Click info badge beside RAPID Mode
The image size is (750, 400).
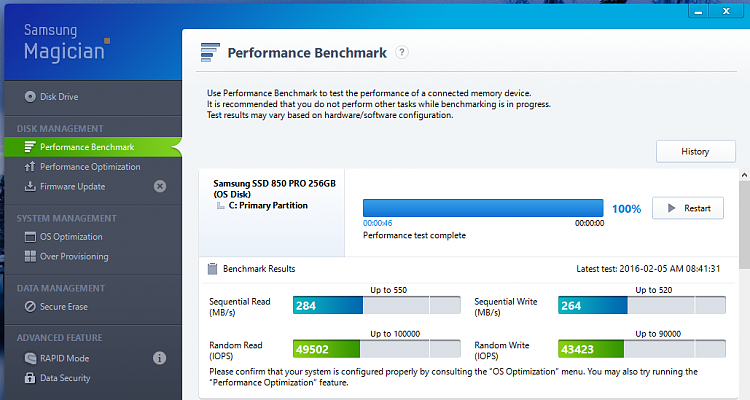tap(160, 358)
